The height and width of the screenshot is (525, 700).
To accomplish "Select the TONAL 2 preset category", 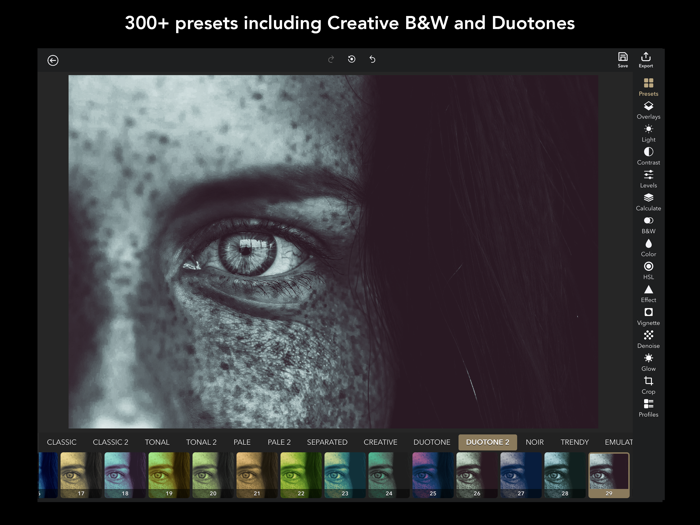I will (x=201, y=442).
